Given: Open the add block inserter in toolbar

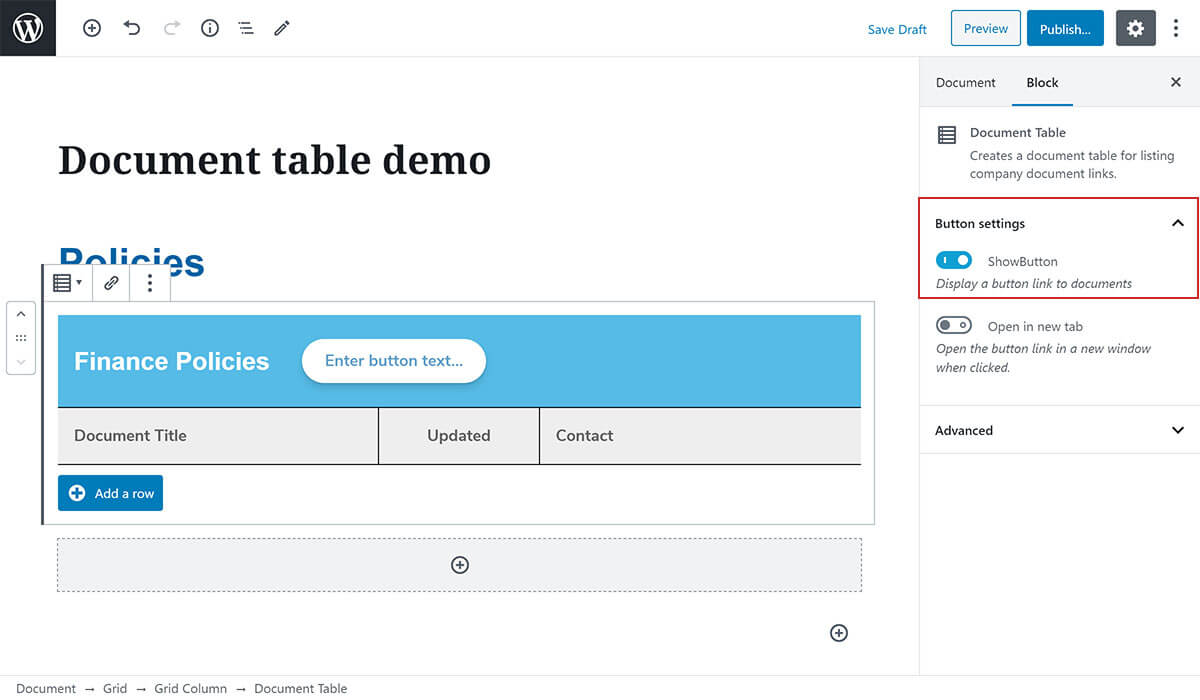Looking at the screenshot, I should point(92,29).
